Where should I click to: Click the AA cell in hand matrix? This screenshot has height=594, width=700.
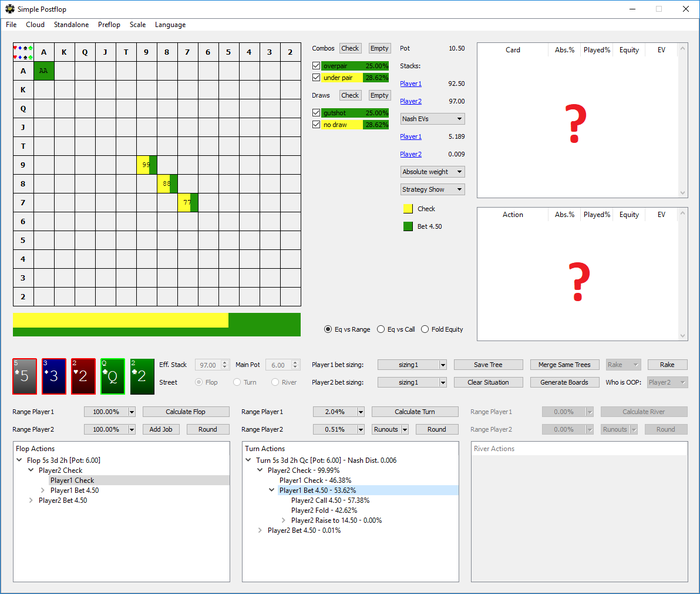click(x=44, y=71)
